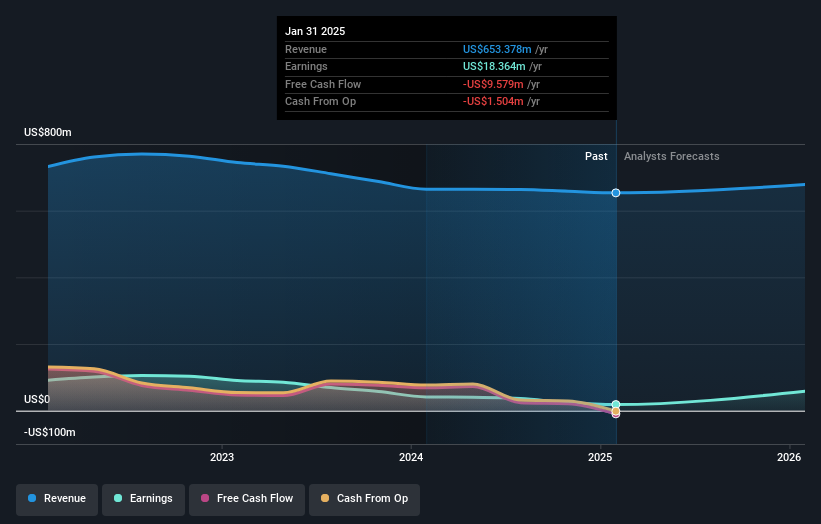Select the teal earnings data point marker
Image resolution: width=821 pixels, height=524 pixels.
tap(616, 405)
